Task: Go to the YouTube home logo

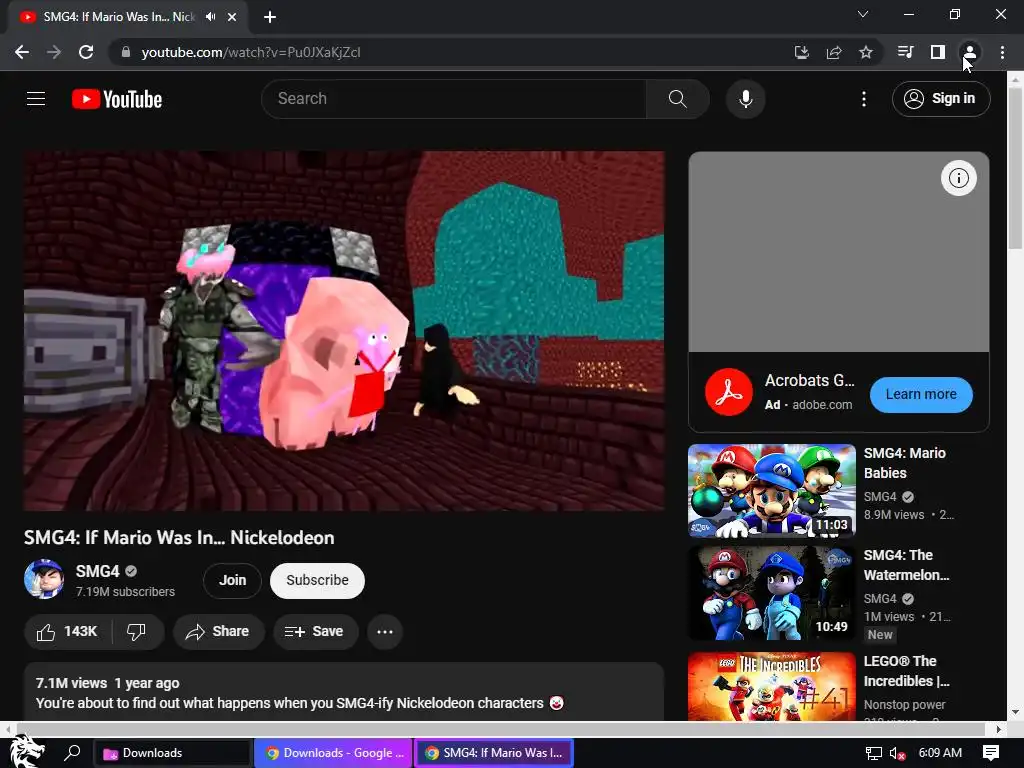Action: [x=117, y=99]
